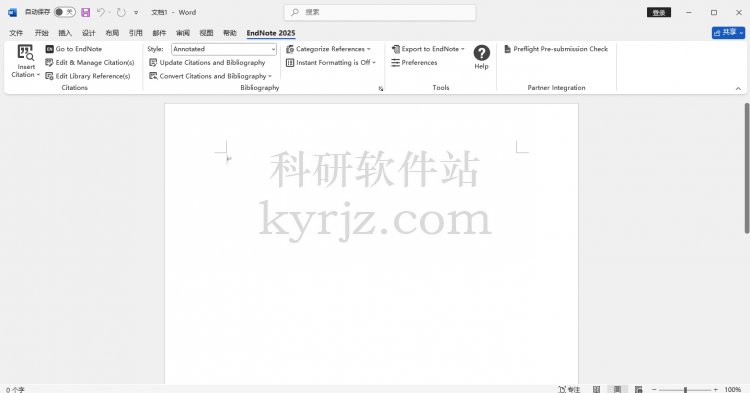The width and height of the screenshot is (750, 393).
Task: Click Update Citations and Bibliography
Action: [207, 63]
